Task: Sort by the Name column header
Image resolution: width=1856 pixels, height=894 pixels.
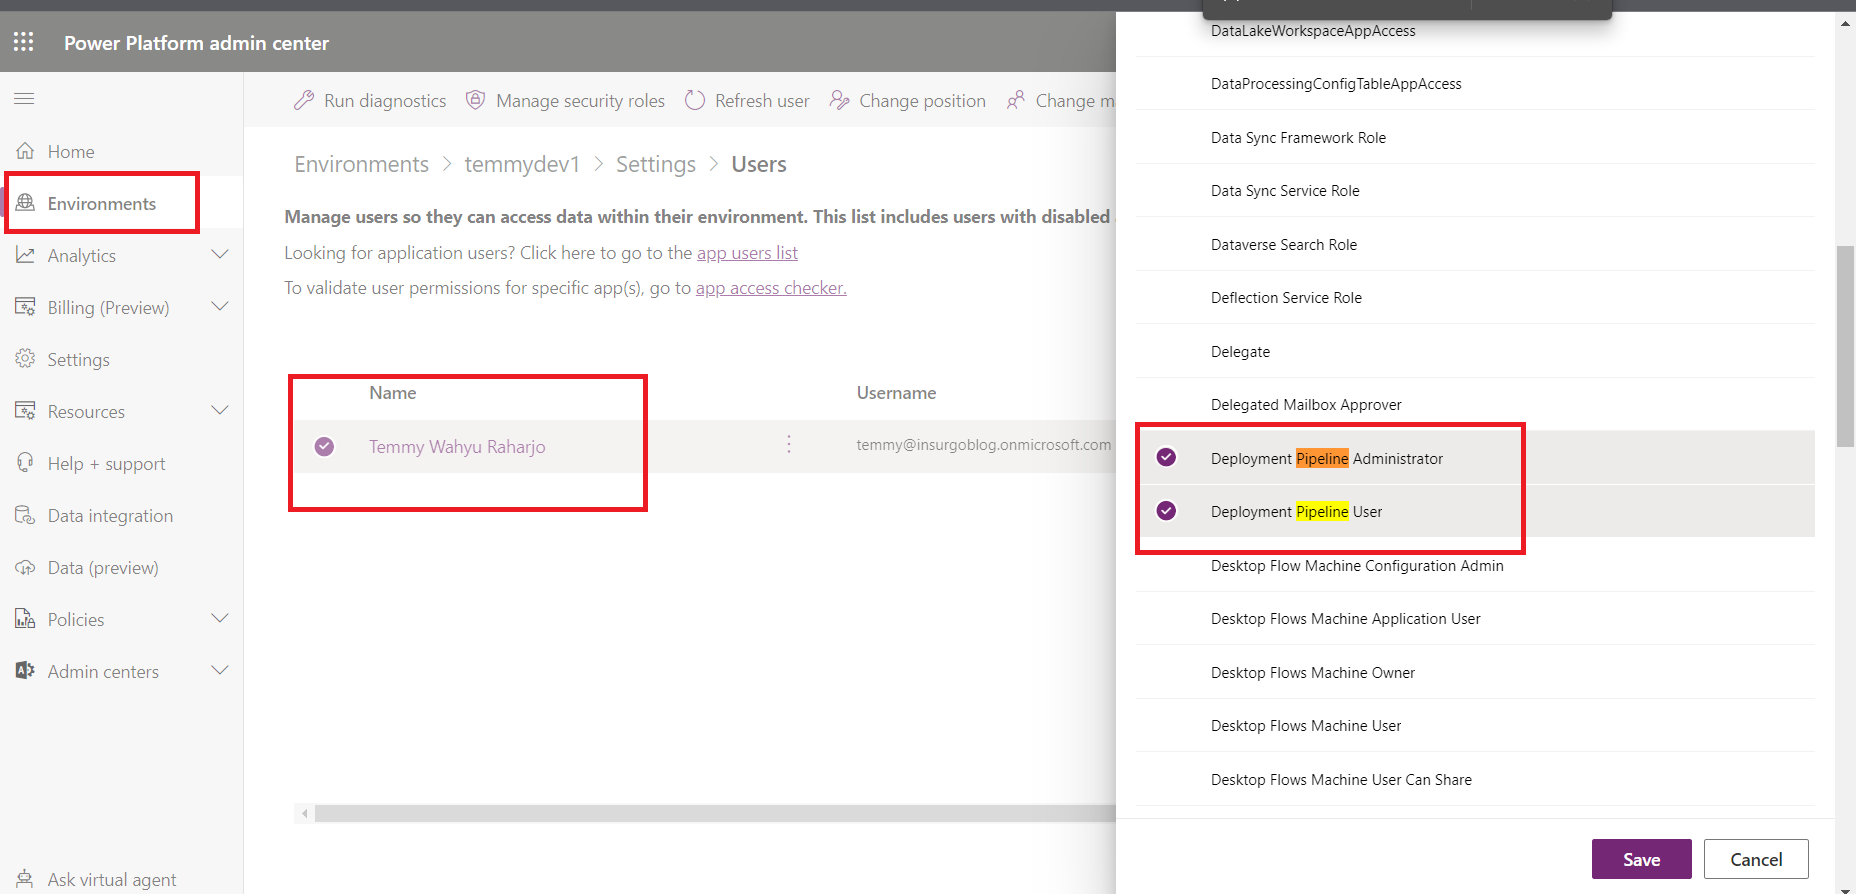Action: pyautogui.click(x=392, y=393)
